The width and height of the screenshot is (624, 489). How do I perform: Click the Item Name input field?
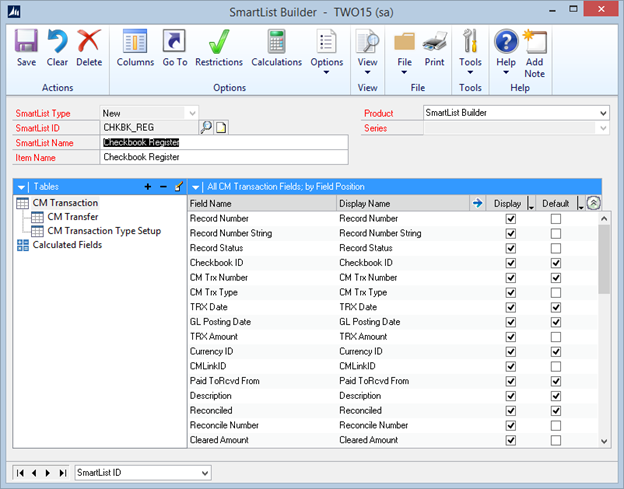(x=224, y=157)
